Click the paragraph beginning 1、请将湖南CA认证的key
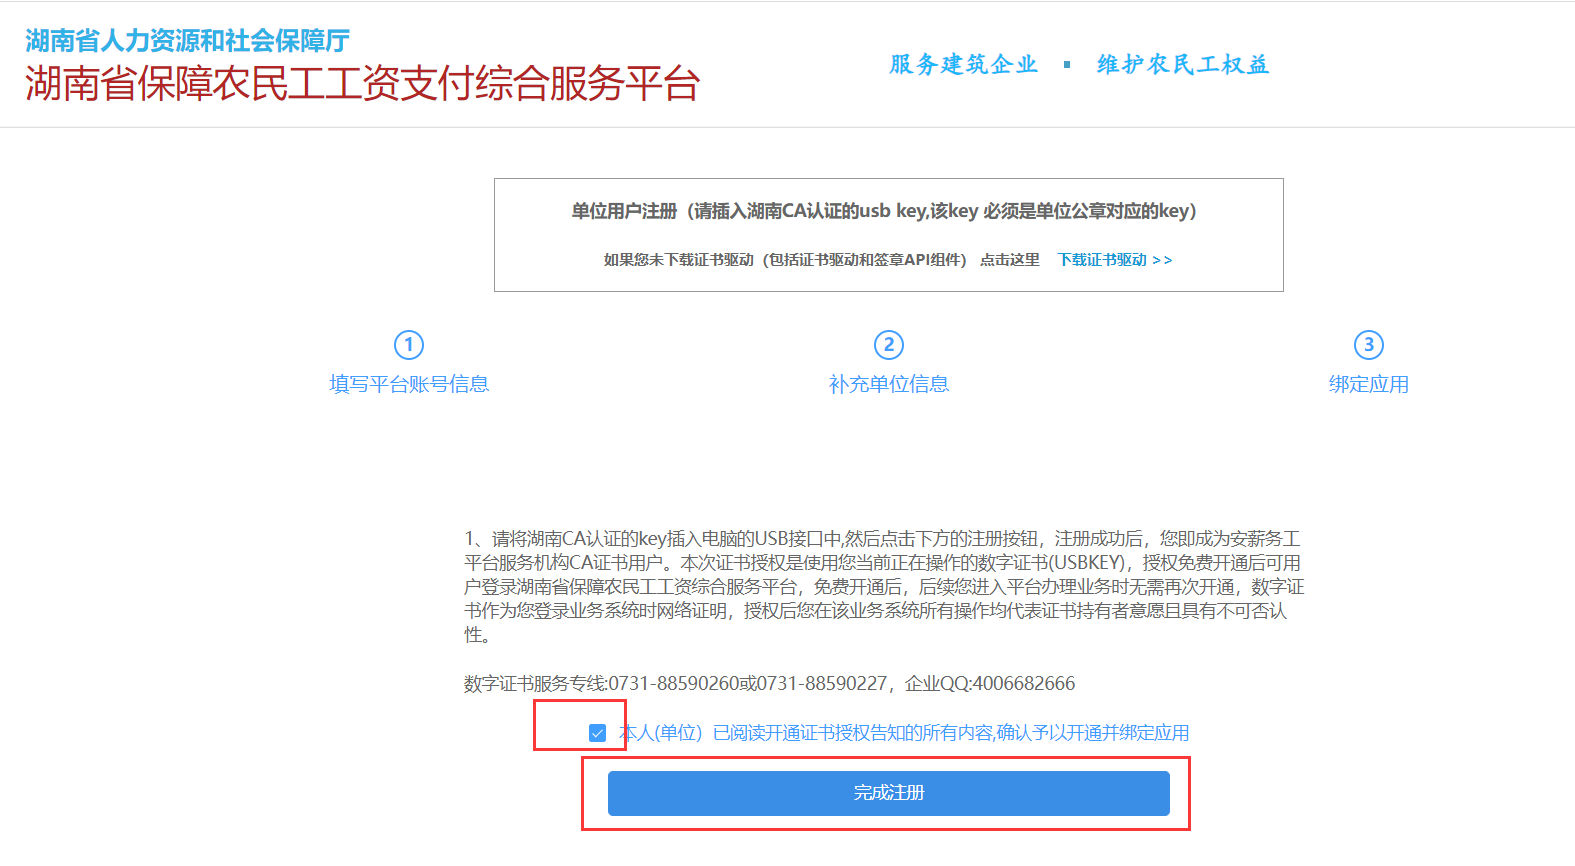The height and width of the screenshot is (866, 1575). [x=884, y=587]
